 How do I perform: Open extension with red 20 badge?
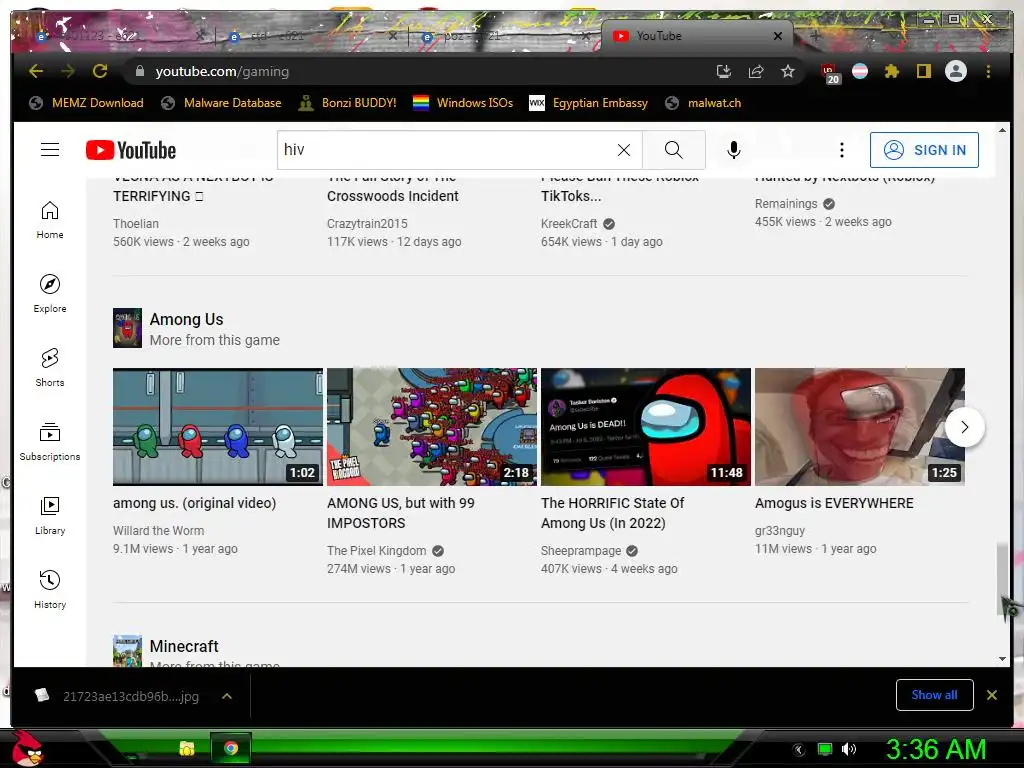point(829,73)
